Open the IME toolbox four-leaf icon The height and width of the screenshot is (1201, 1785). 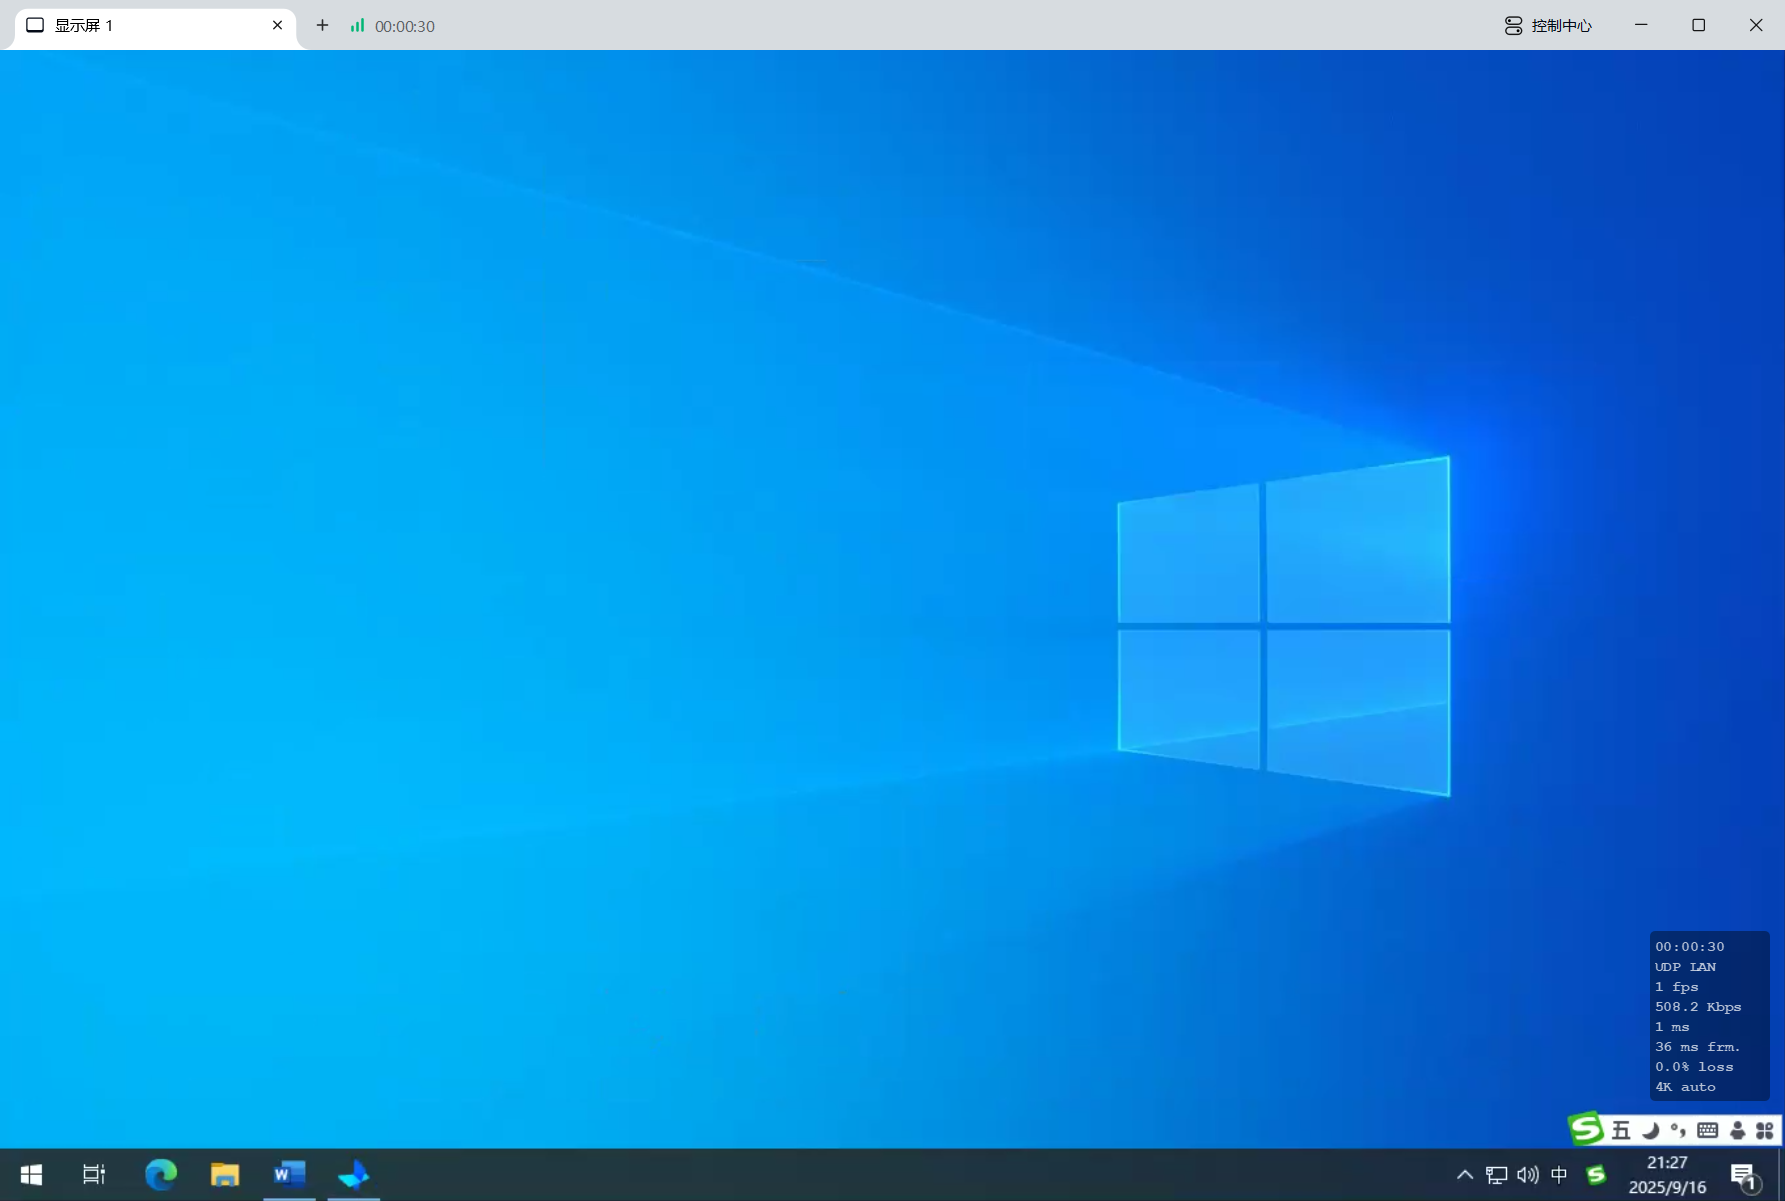click(x=1765, y=1131)
